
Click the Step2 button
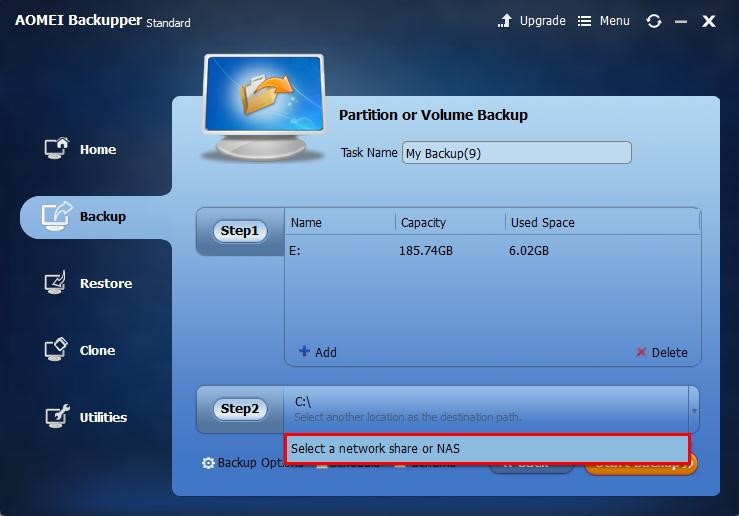(239, 409)
